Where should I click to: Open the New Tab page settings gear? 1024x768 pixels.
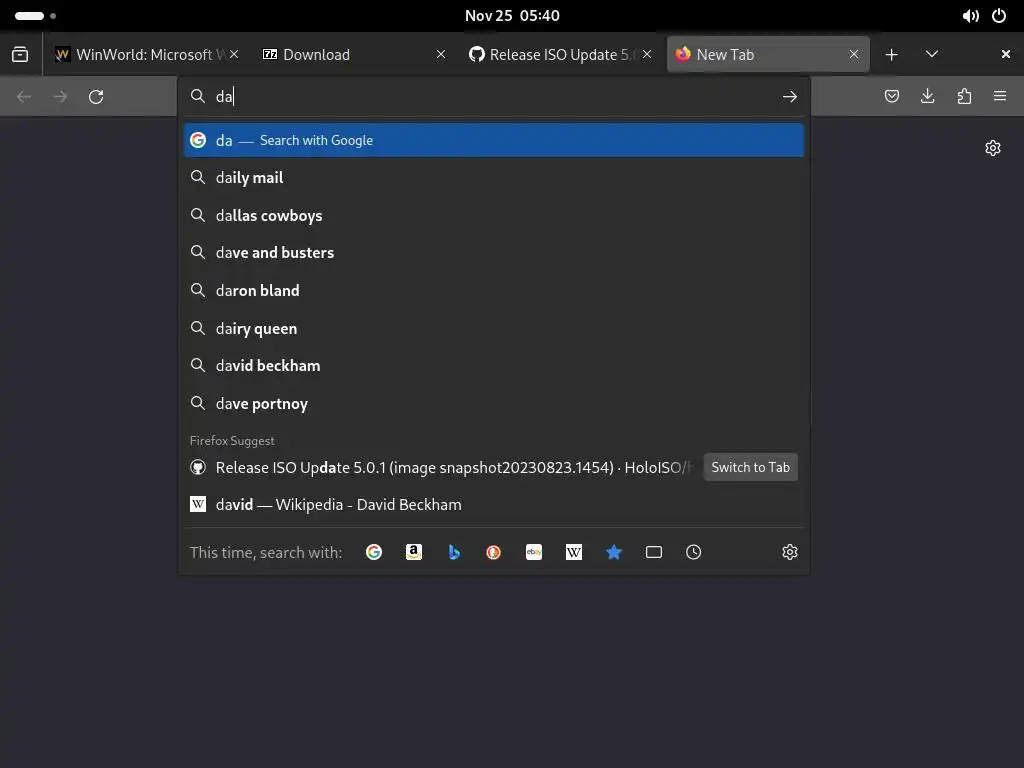[x=993, y=148]
